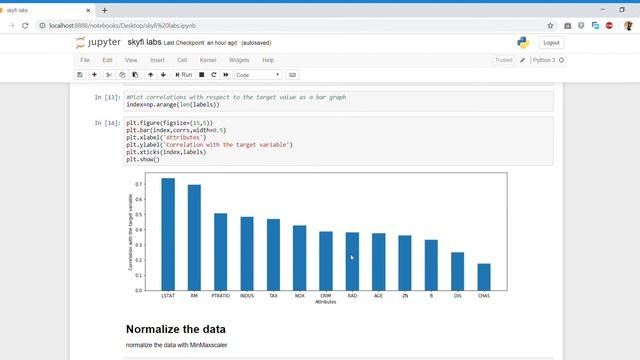
Task: Open the Edit menu
Action: pos(107,60)
